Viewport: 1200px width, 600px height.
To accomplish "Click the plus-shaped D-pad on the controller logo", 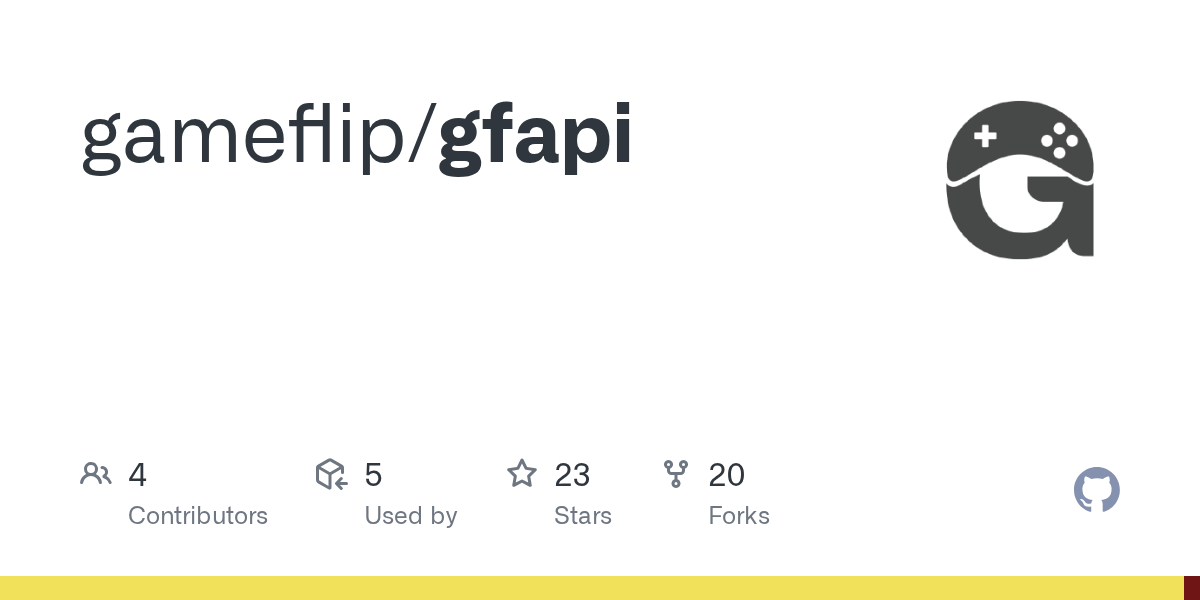I will (985, 136).
